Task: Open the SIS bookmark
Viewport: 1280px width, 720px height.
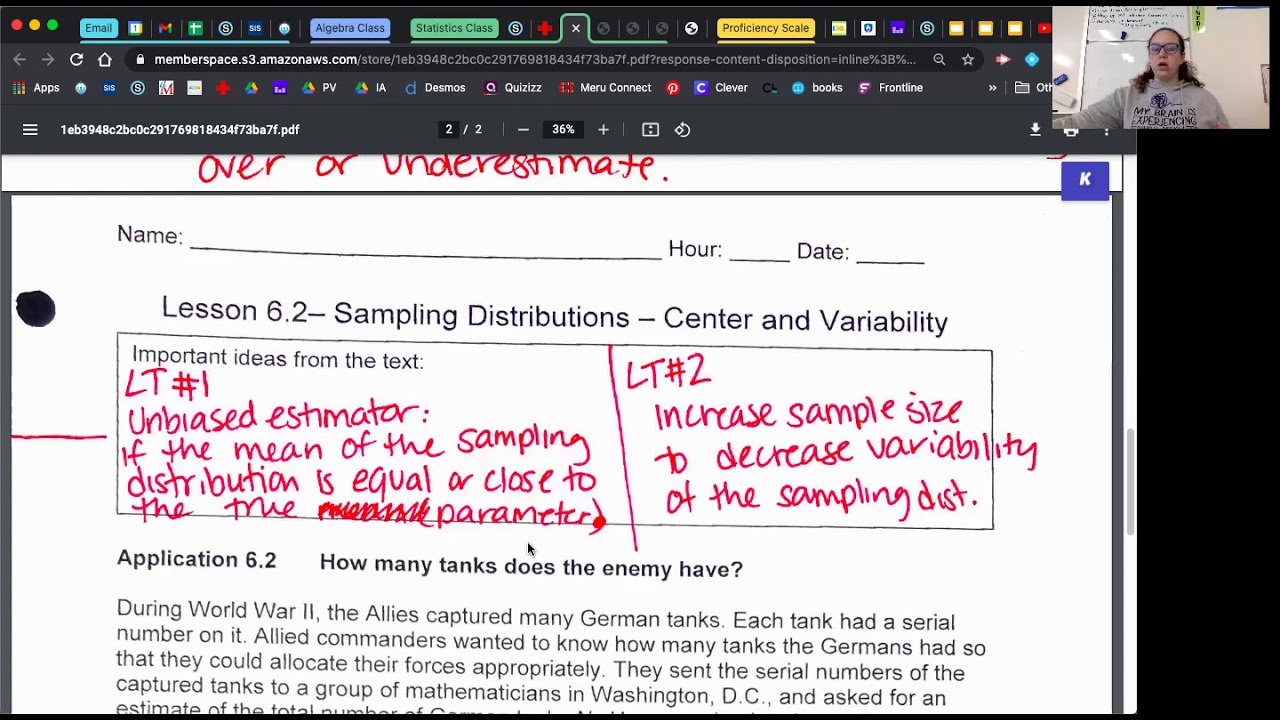Action: 109,88
